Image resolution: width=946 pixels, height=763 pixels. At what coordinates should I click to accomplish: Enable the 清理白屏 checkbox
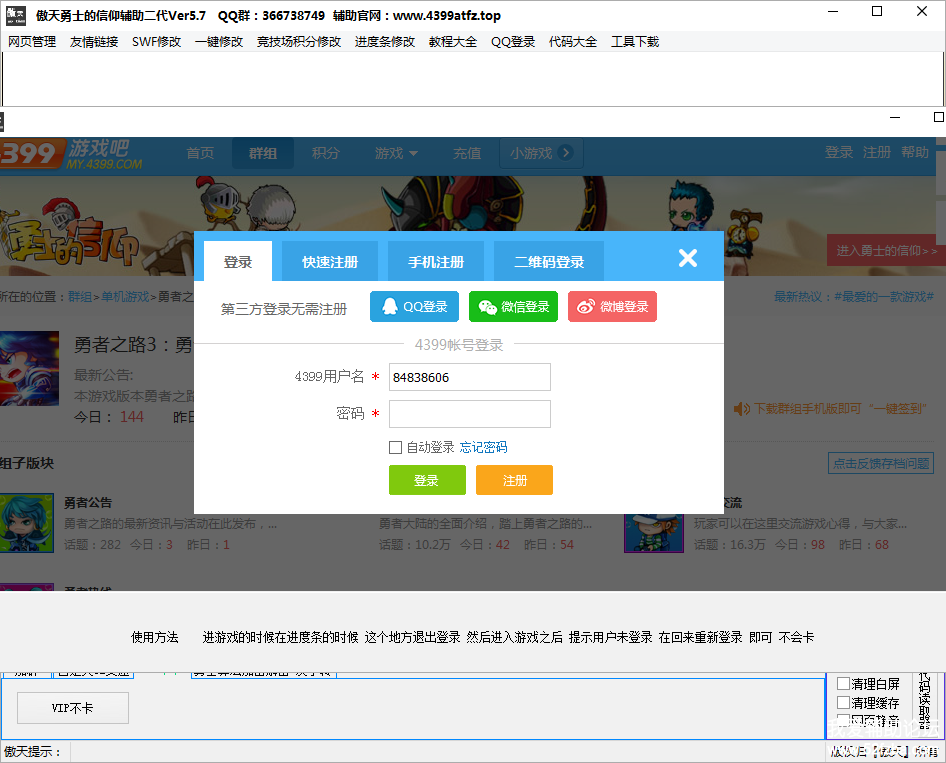(x=843, y=684)
